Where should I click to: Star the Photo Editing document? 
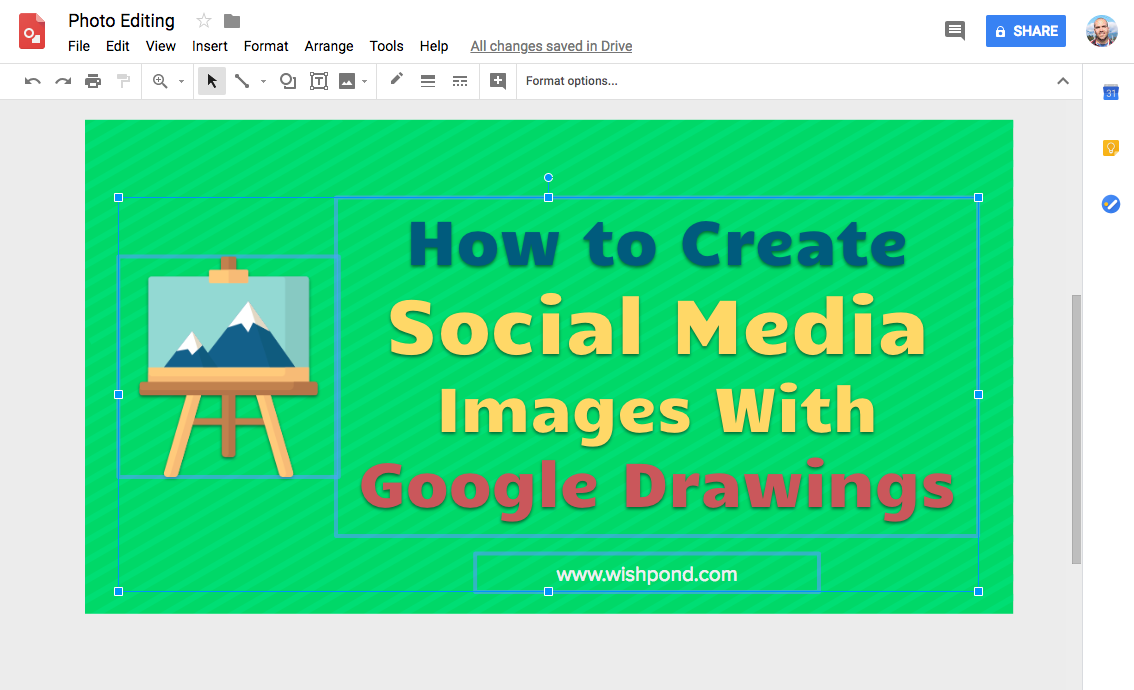204,21
